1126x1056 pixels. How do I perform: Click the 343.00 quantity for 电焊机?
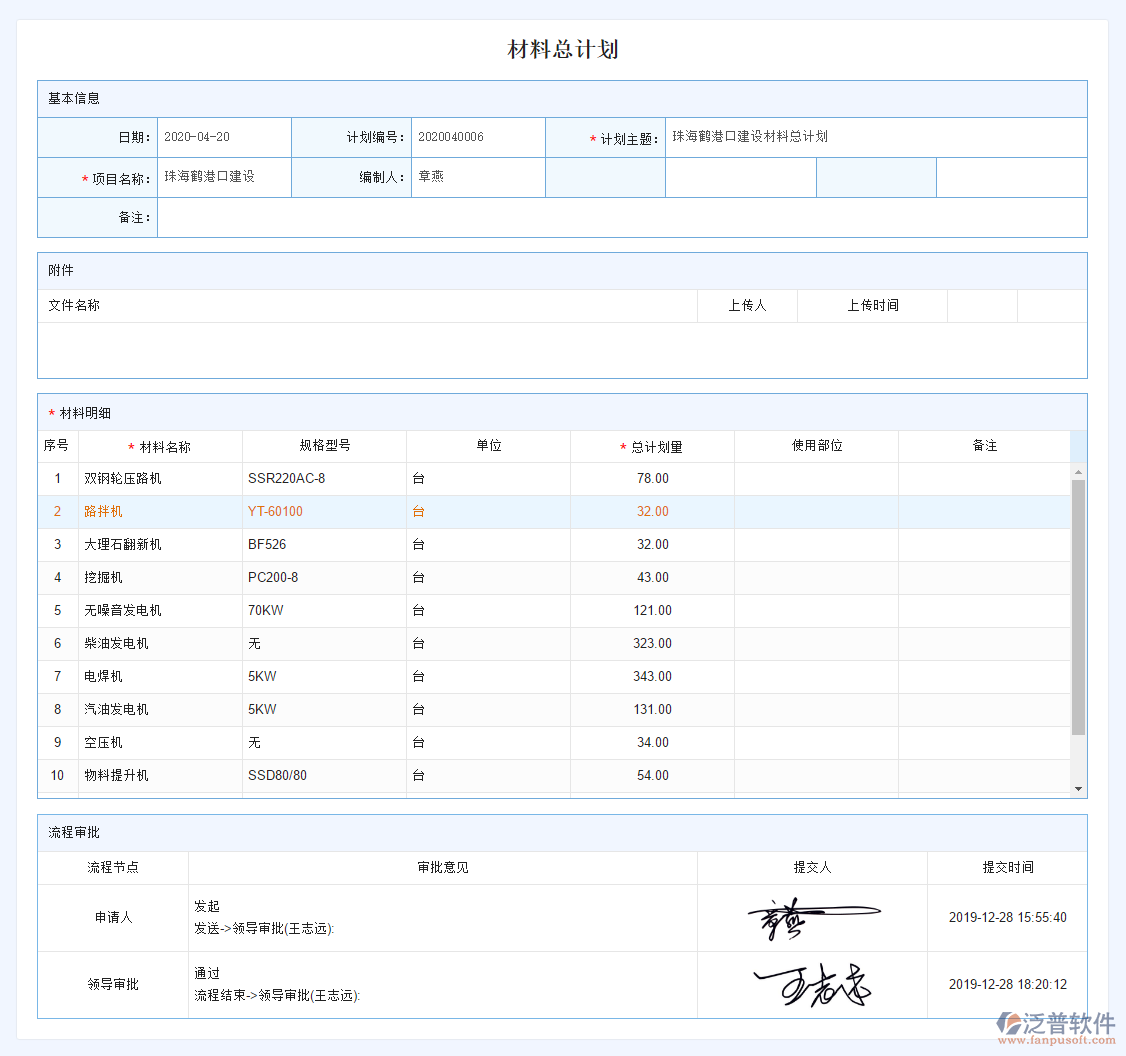point(652,676)
